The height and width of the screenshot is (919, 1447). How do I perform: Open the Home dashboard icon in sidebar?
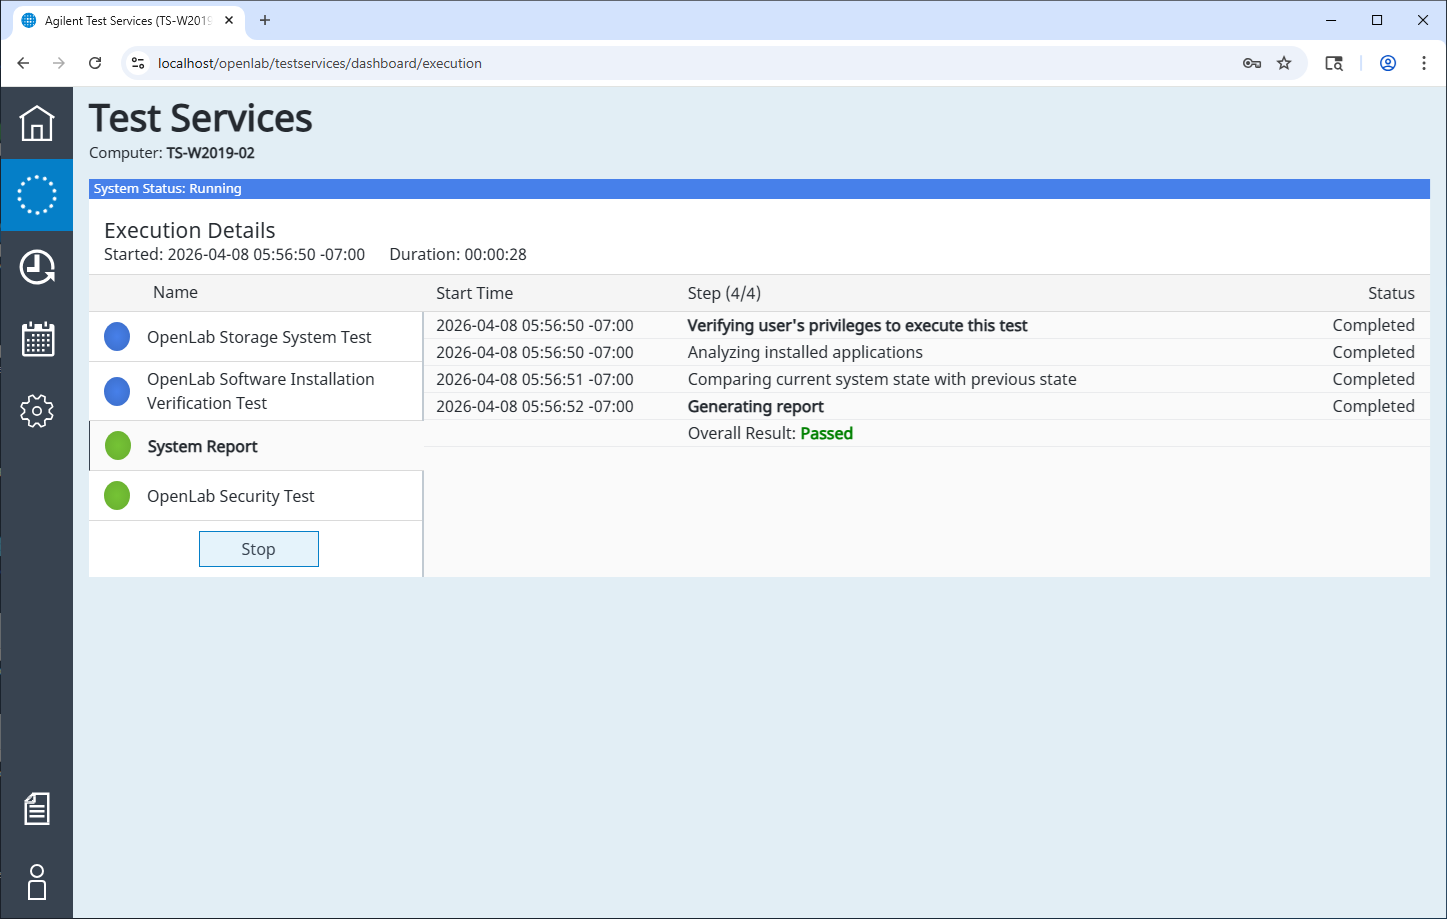tap(37, 123)
